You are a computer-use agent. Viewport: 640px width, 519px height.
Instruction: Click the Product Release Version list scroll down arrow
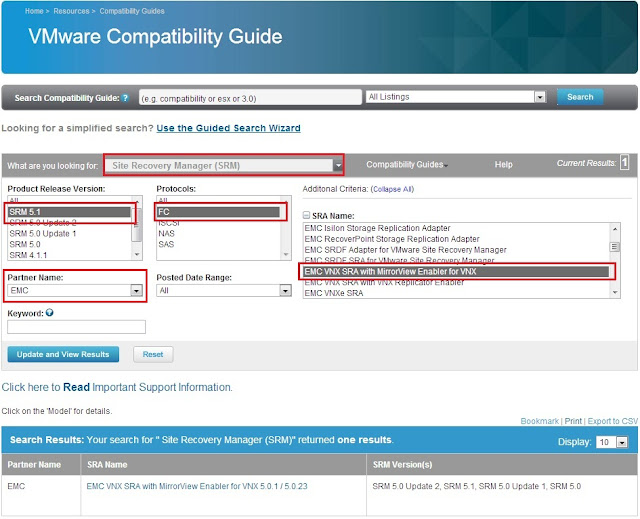click(137, 255)
